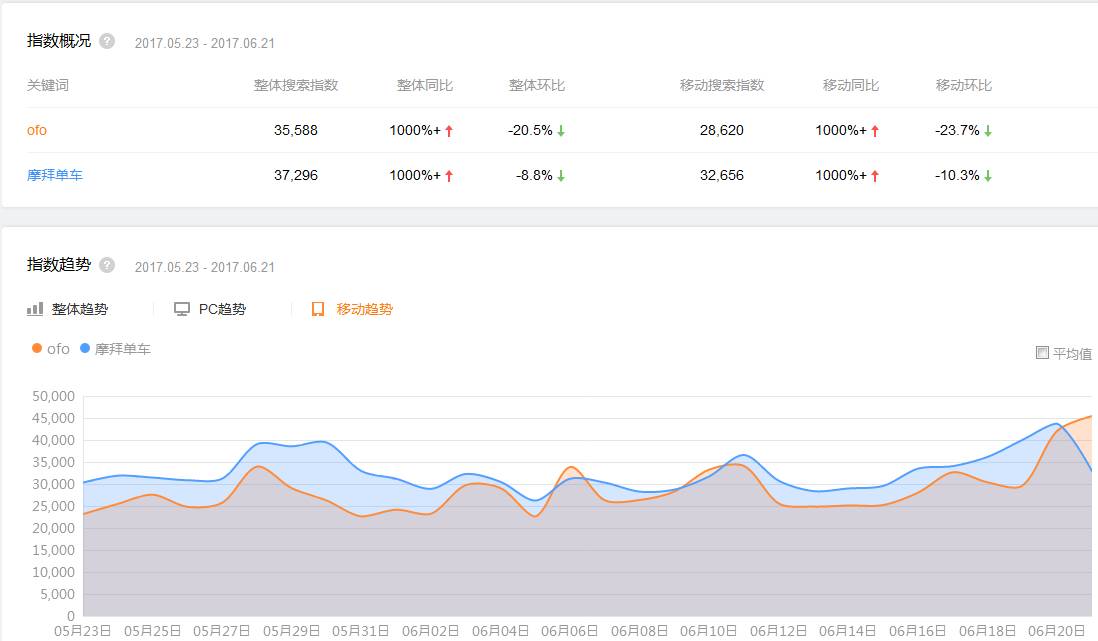Click red up arrow in ofo 整体同比

(x=449, y=131)
